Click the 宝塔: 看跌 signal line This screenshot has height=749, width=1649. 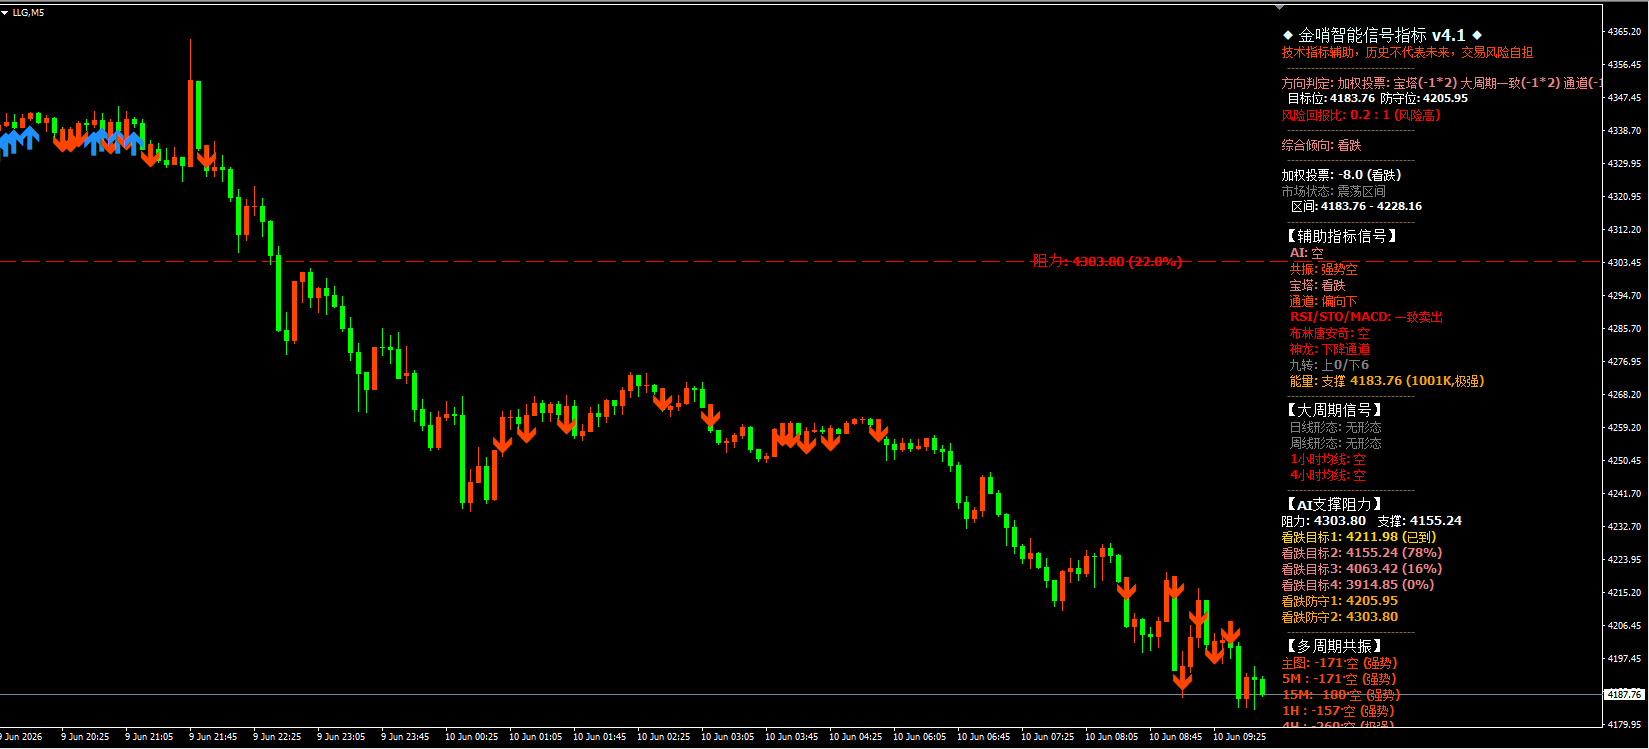1318,285
